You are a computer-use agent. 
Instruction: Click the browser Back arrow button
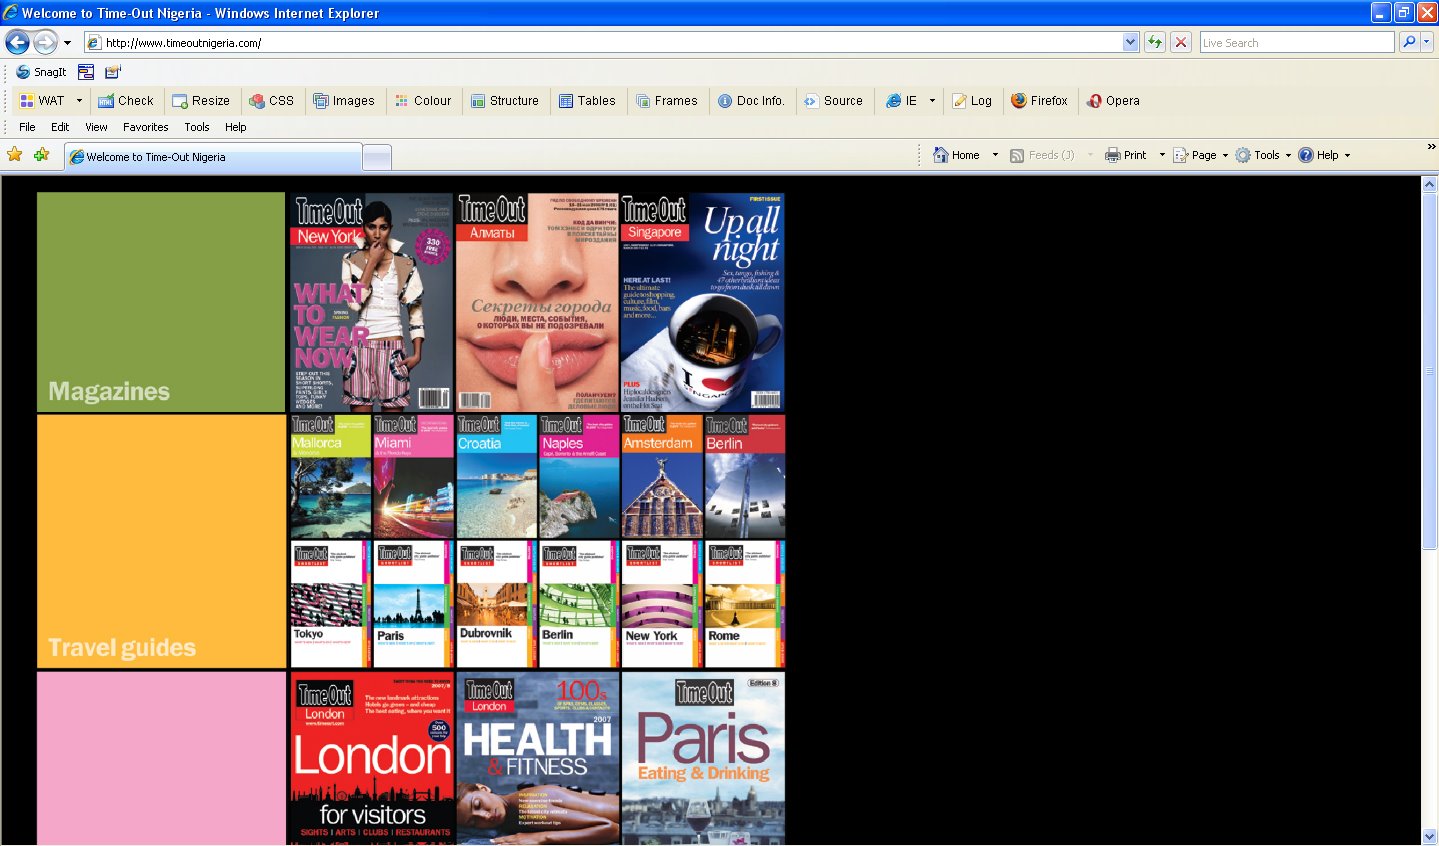point(17,42)
